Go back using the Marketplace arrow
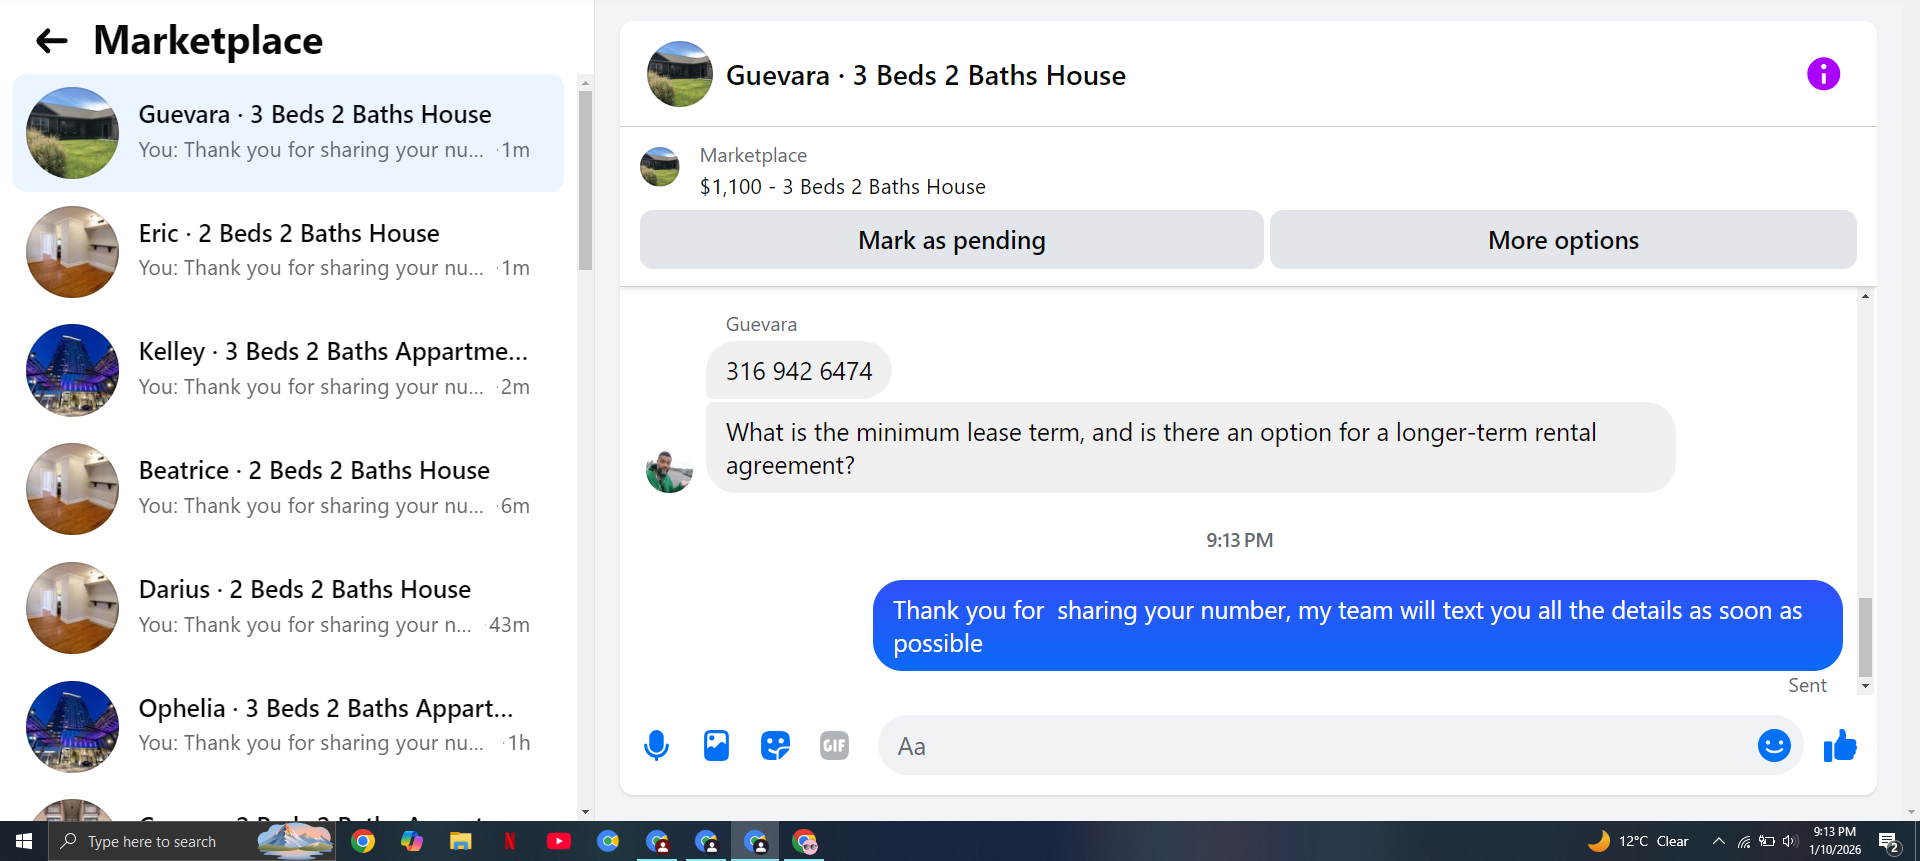The height and width of the screenshot is (861, 1920). coord(51,41)
